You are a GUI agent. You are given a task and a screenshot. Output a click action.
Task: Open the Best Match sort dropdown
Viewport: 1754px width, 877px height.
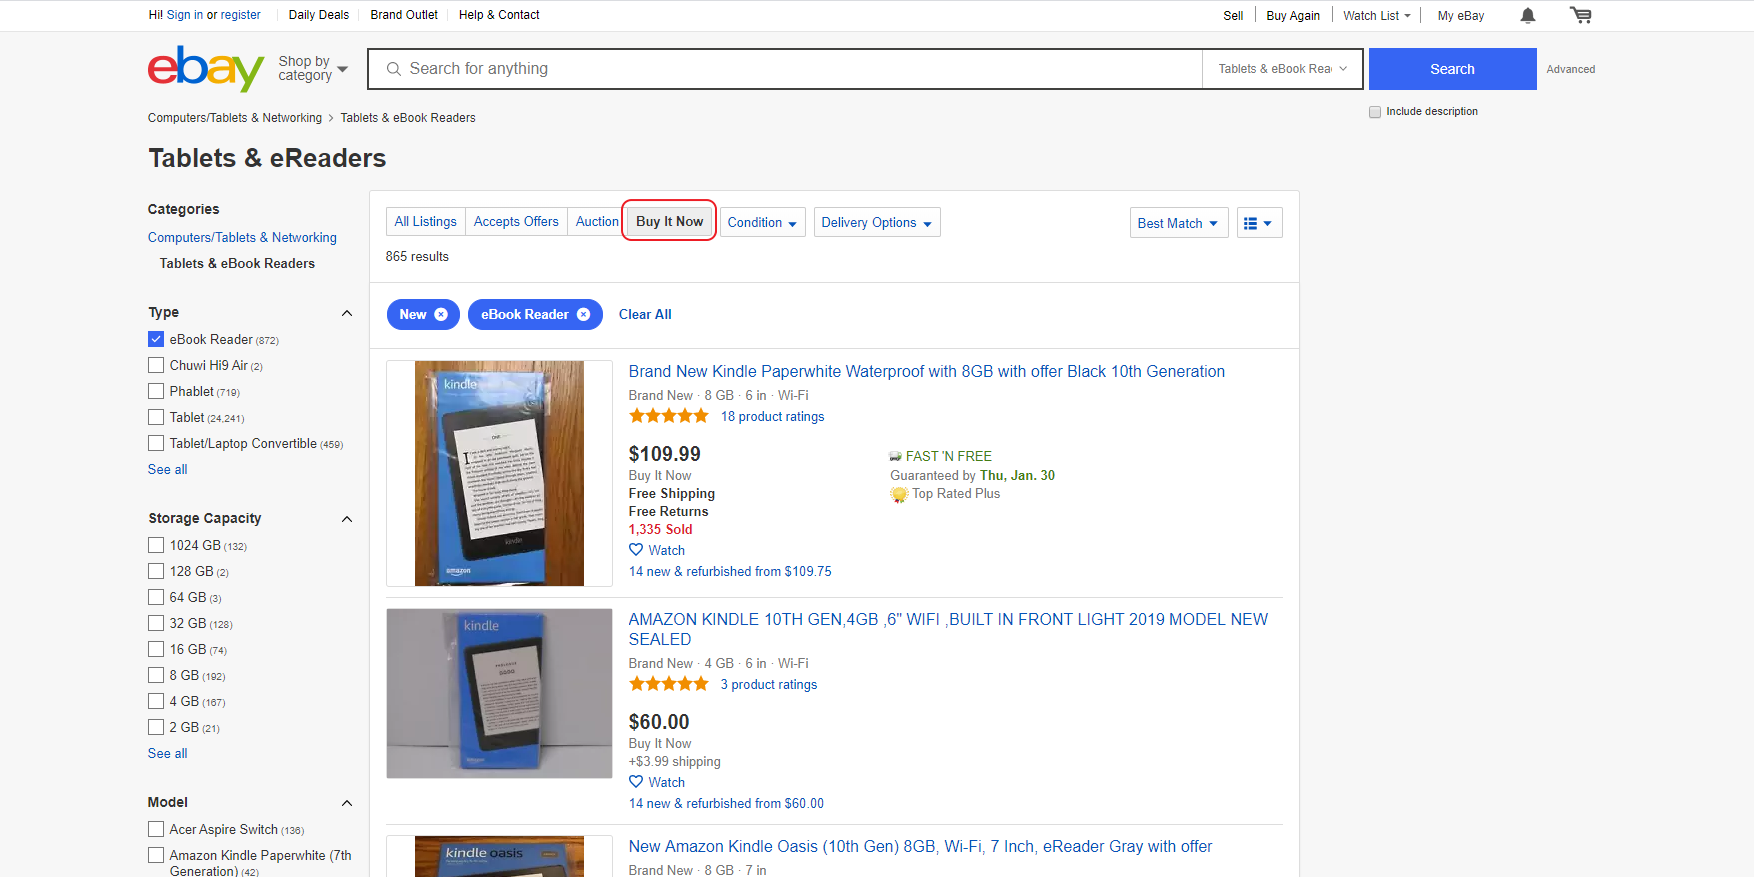(1179, 223)
